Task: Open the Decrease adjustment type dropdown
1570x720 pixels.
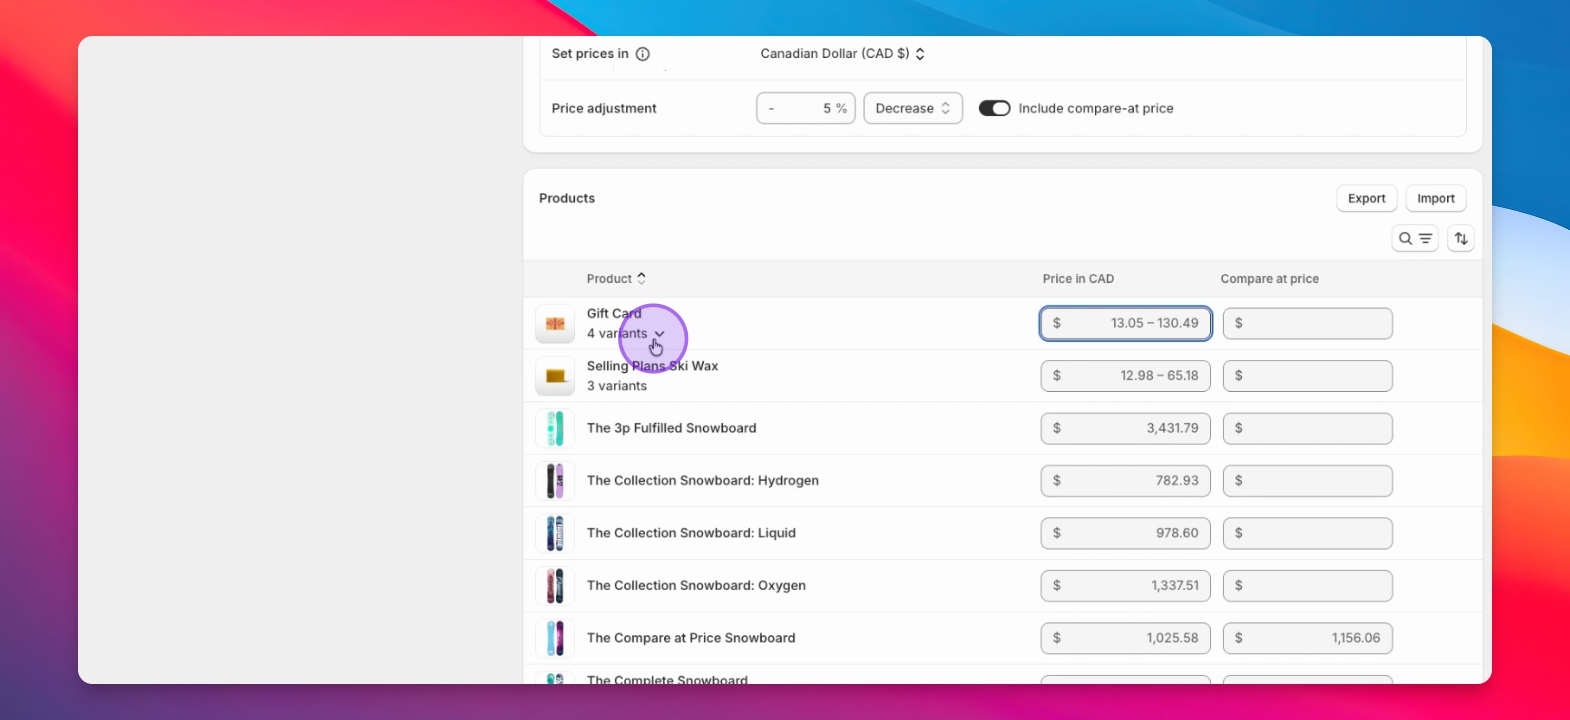Action: 913,108
